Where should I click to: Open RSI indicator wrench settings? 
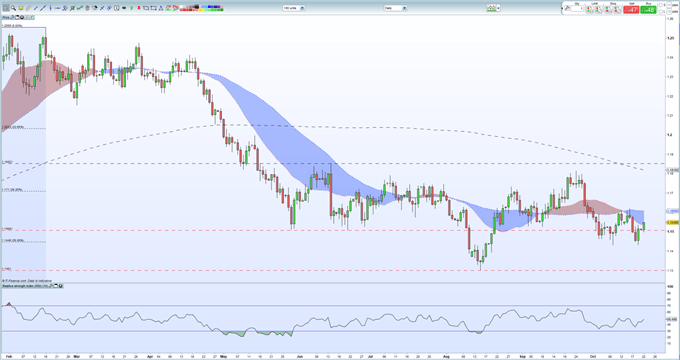pyautogui.click(x=51, y=286)
